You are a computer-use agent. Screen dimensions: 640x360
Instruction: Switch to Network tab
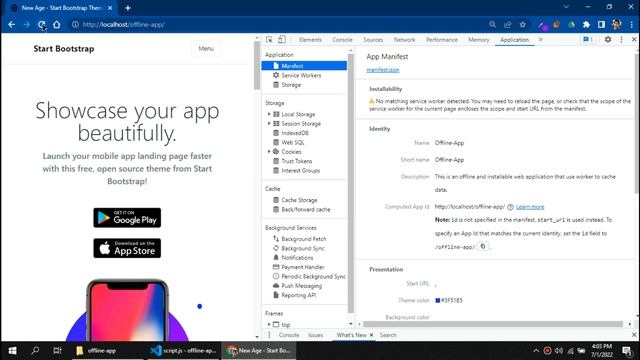pos(404,40)
